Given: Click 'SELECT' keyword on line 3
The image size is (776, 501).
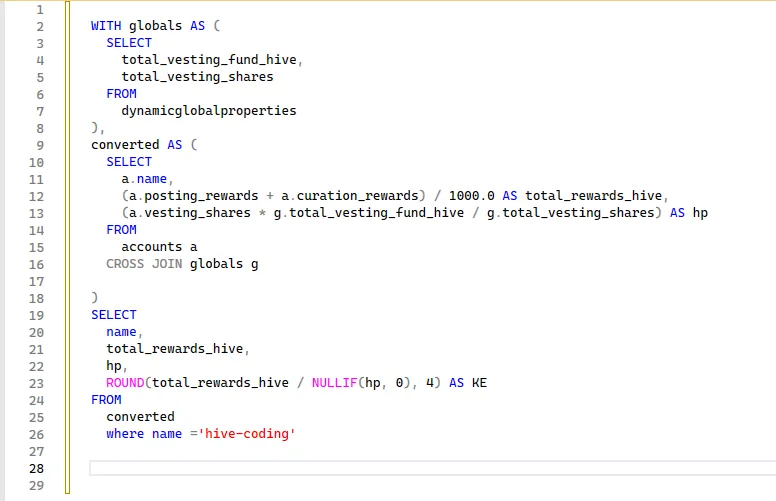Looking at the screenshot, I should (129, 43).
